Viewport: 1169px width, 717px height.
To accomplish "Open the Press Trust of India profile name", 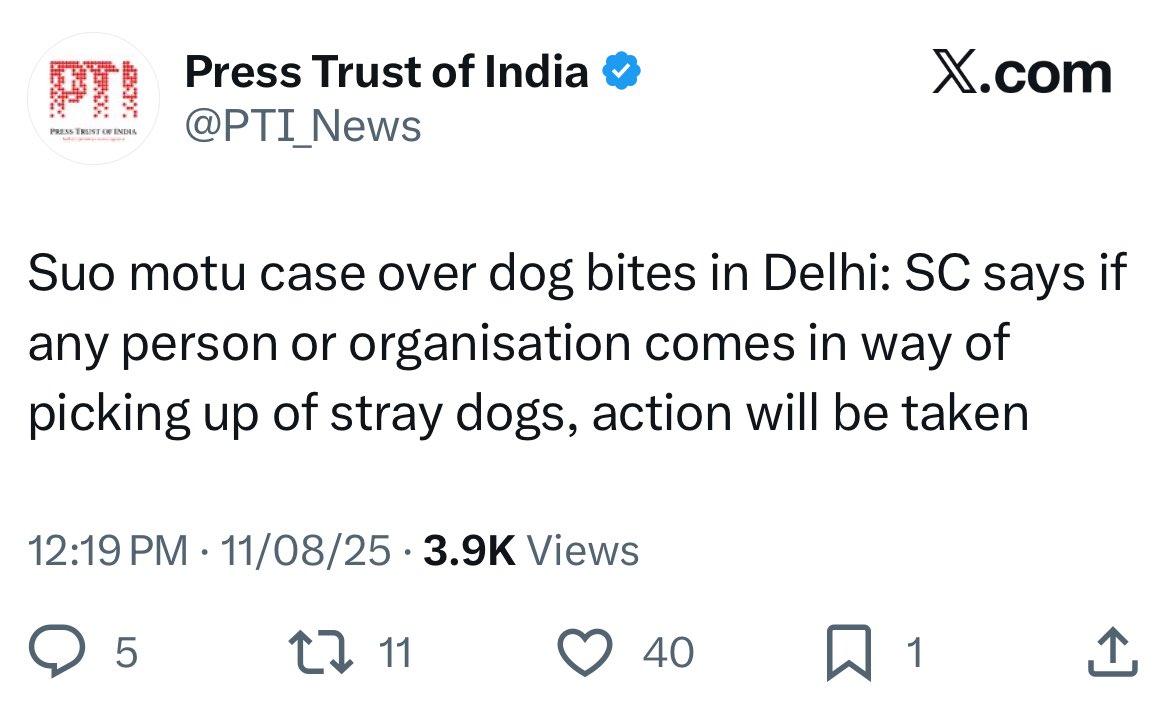I will click(x=387, y=72).
